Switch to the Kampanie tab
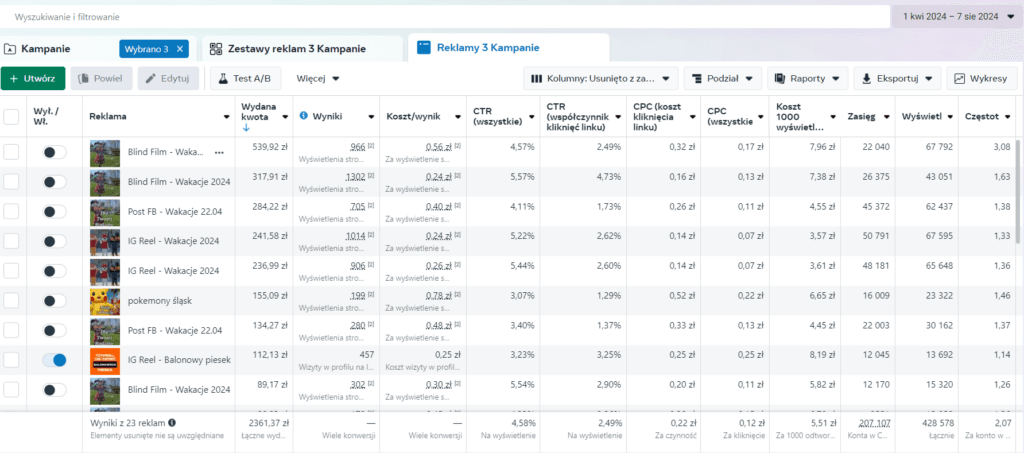Viewport: 1024px width, 453px height. tap(46, 49)
